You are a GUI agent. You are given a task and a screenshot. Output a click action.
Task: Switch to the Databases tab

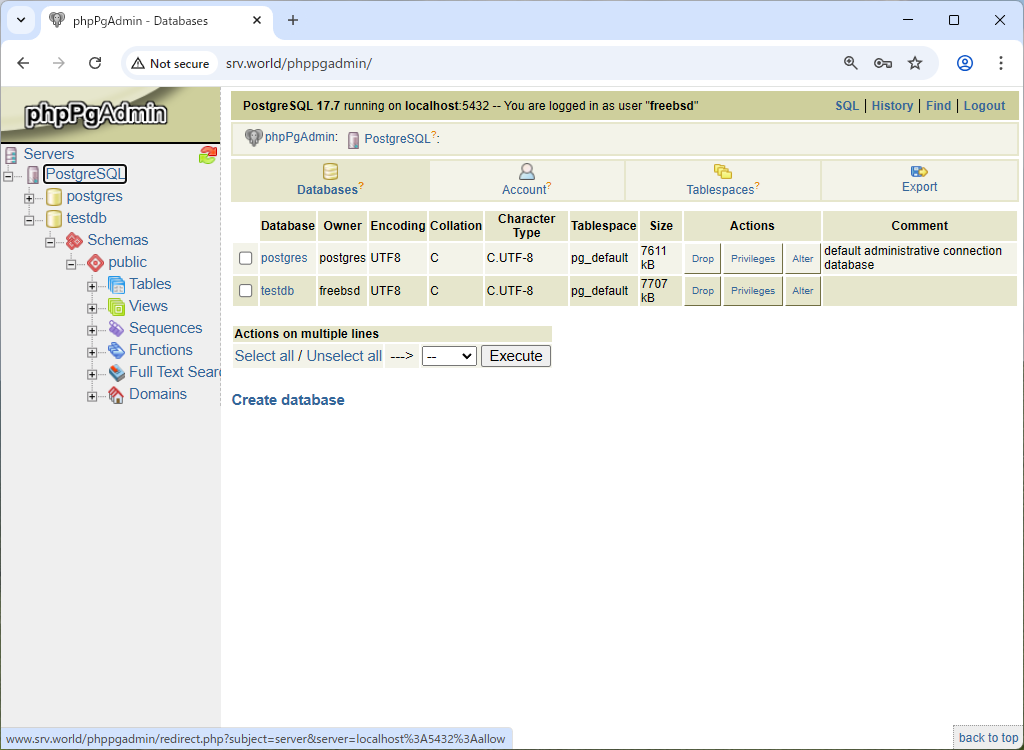click(x=330, y=181)
